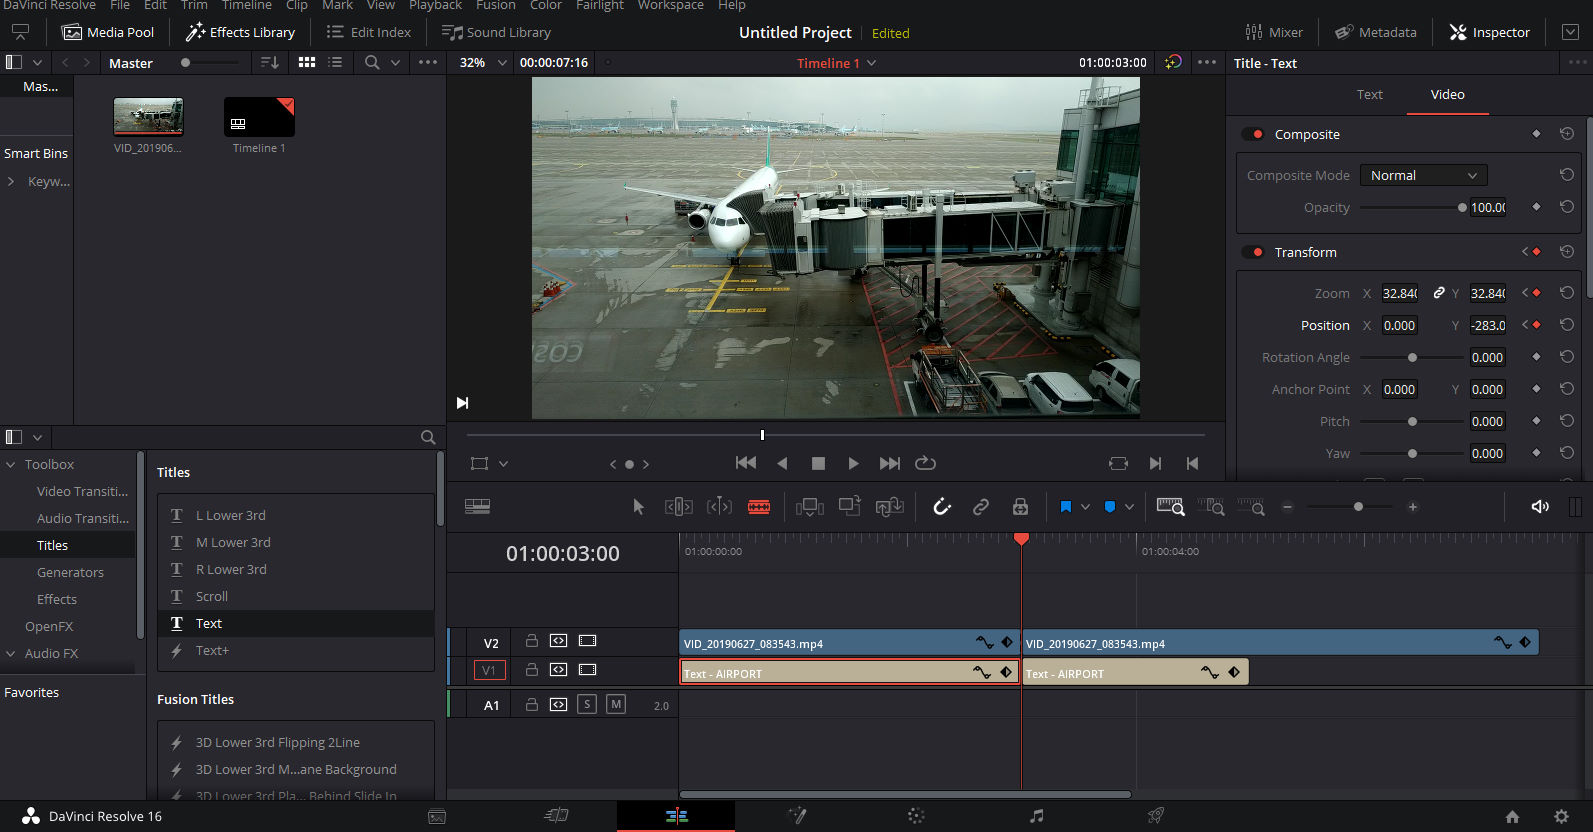This screenshot has height=832, width=1593.
Task: Lock the V2 video track
Action: click(x=532, y=641)
